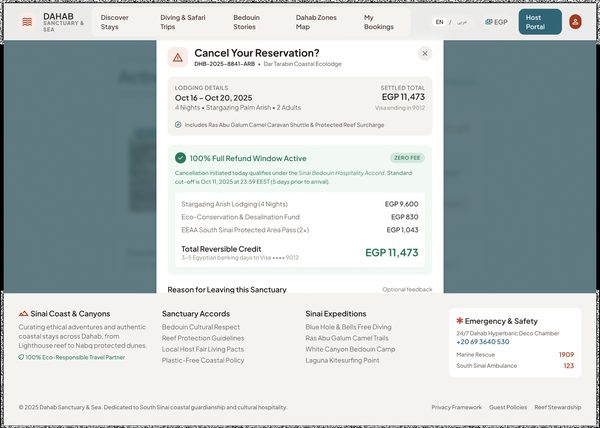Screen dimensions: 600x428
Task: Open Bedouin Cultural Respect link
Action: 201,327
